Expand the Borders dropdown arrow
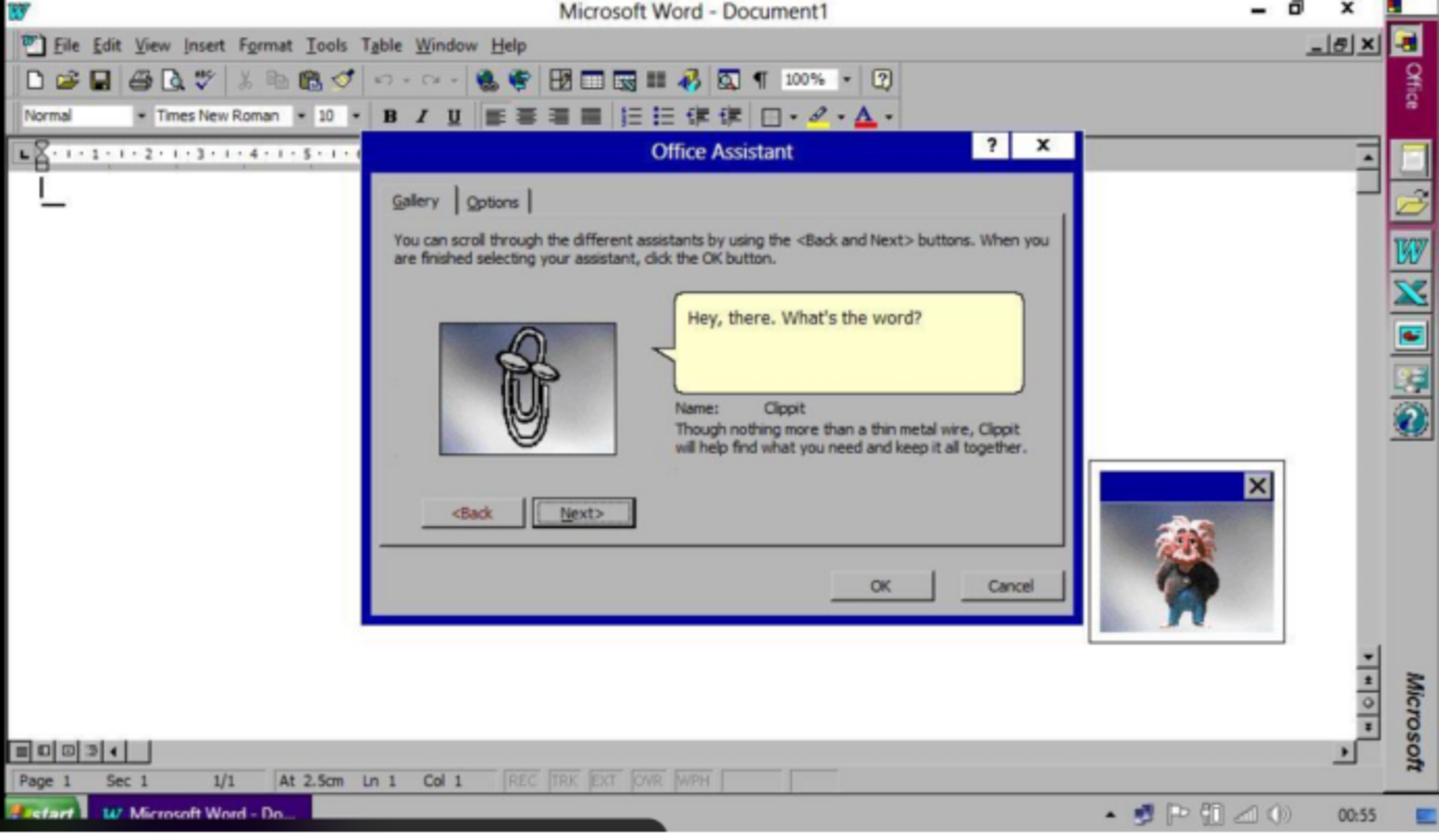 [x=793, y=118]
